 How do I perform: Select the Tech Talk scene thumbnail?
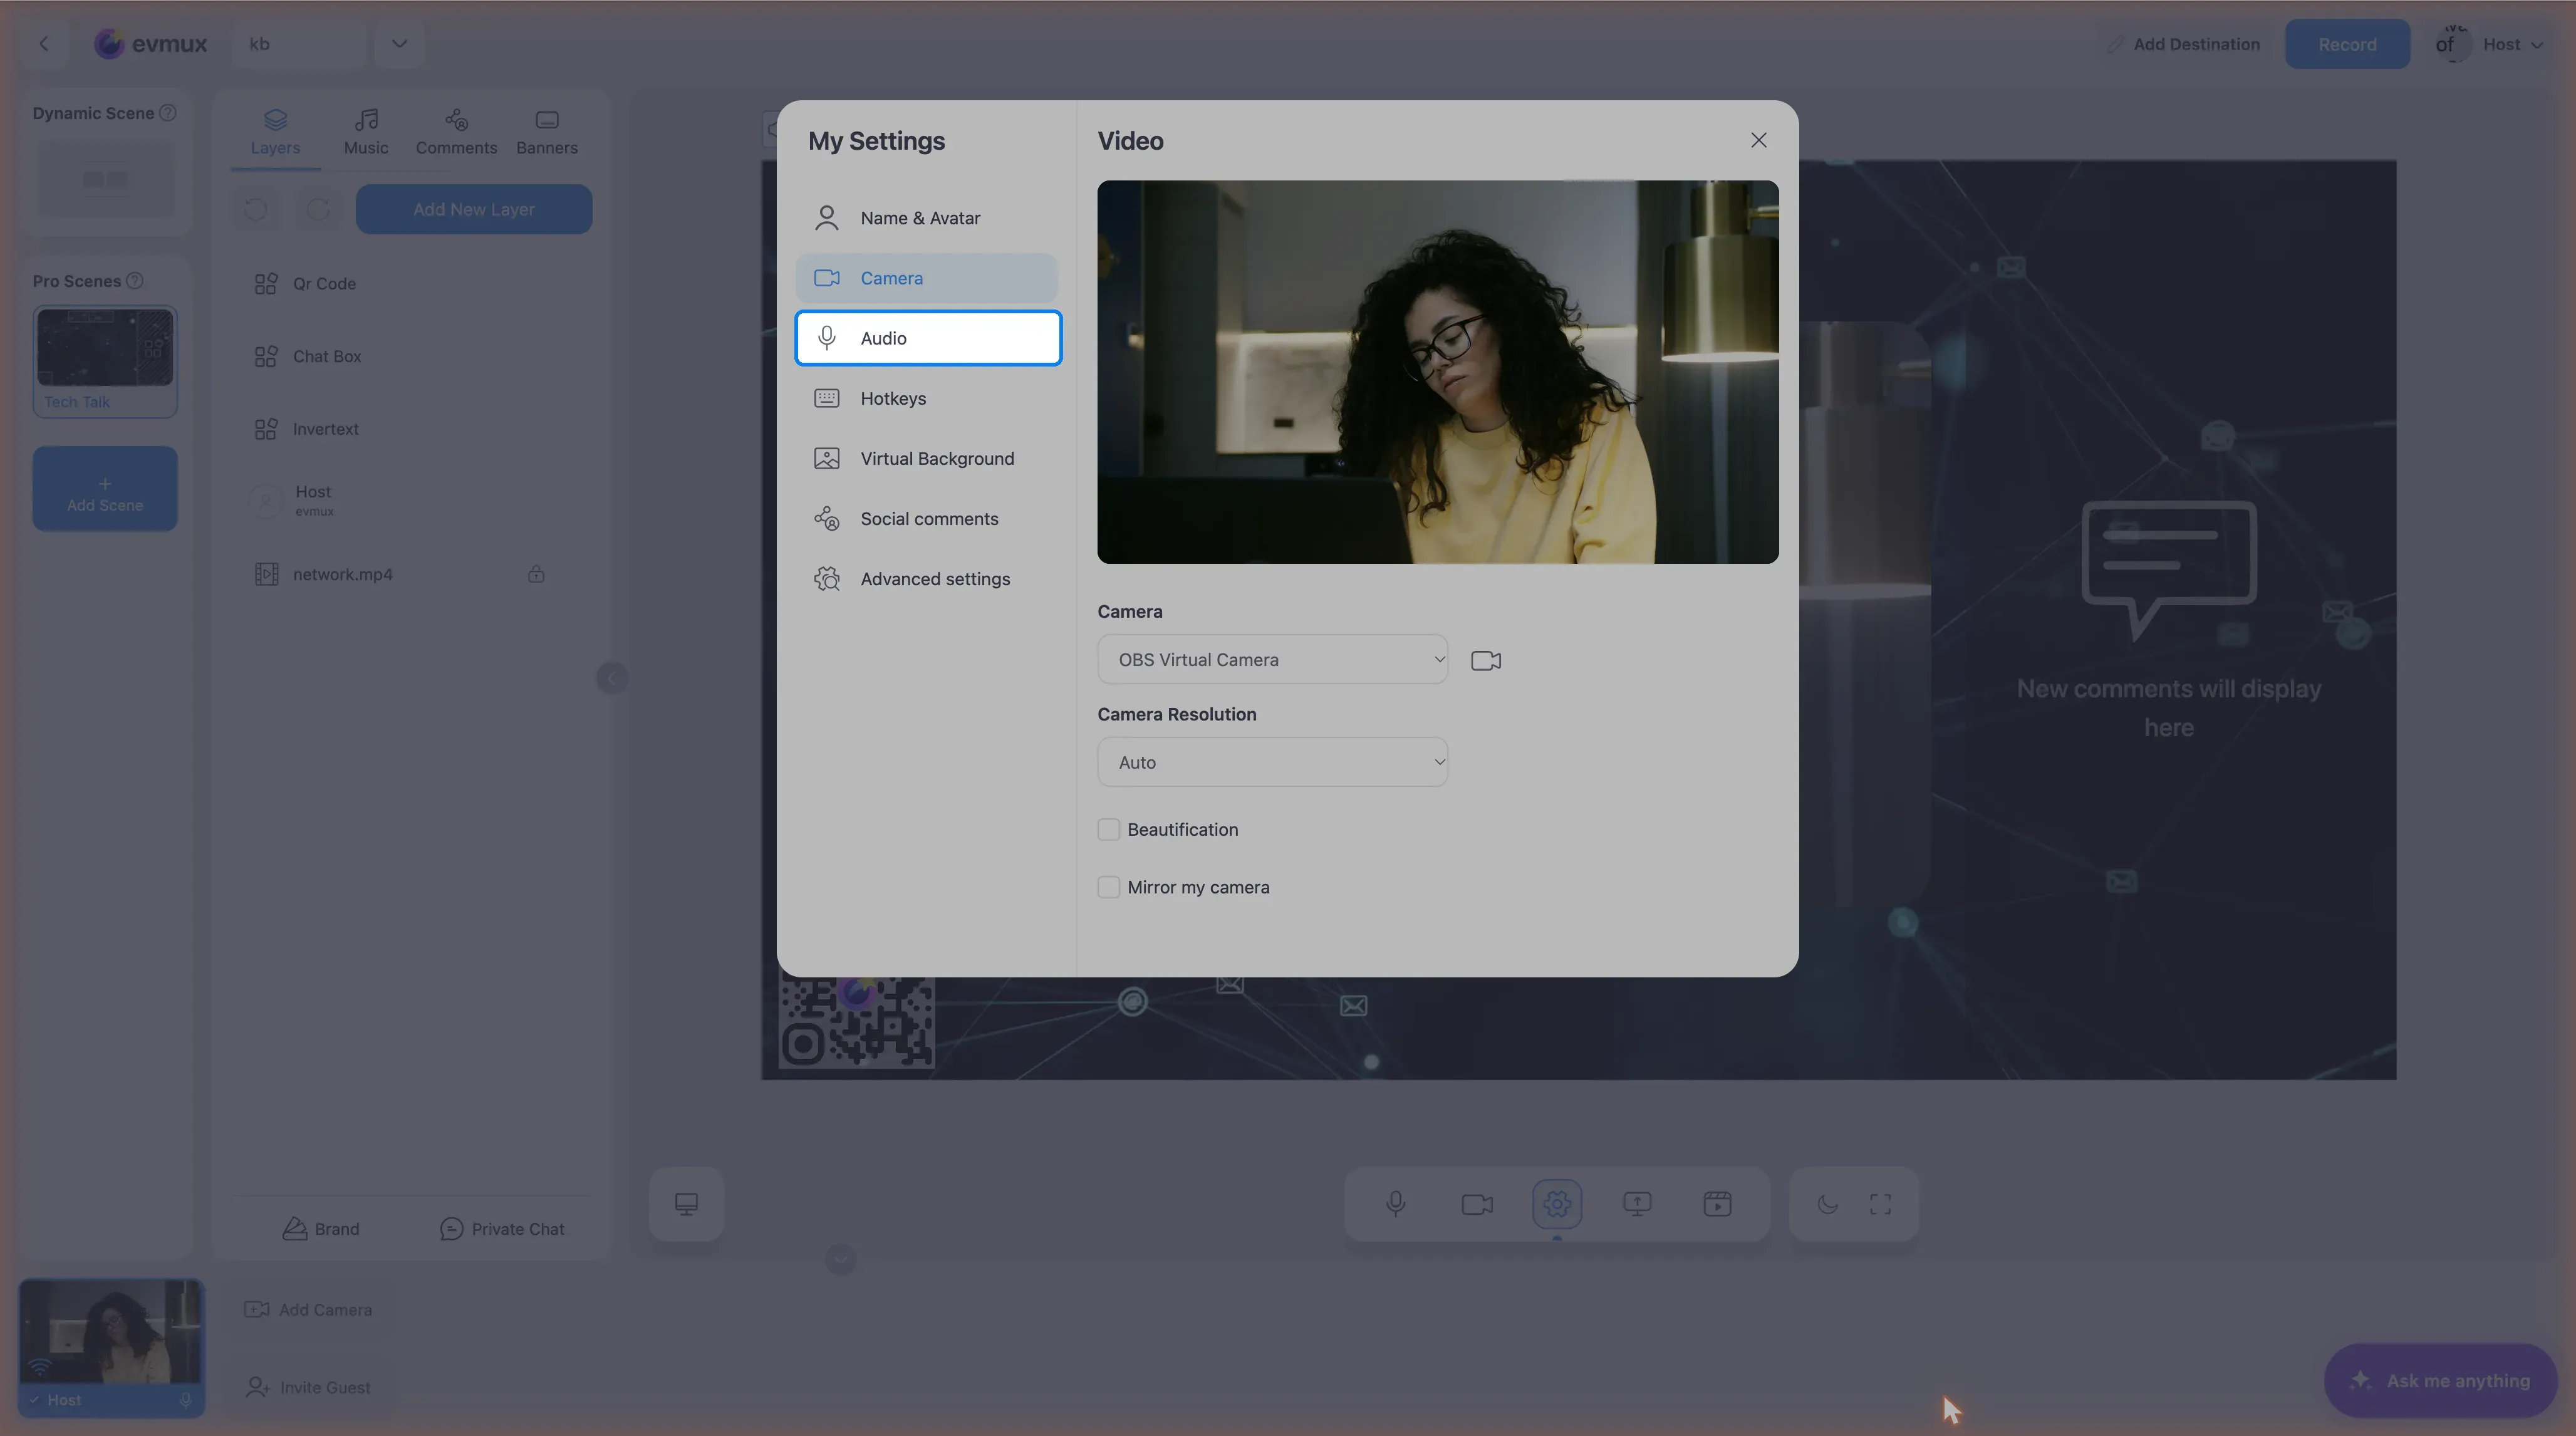105,361
